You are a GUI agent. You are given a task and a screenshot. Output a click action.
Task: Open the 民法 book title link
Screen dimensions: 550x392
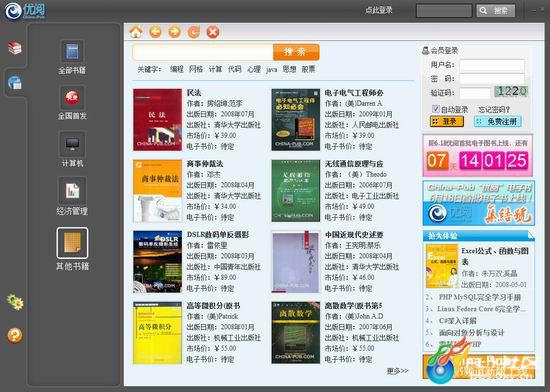pos(194,93)
